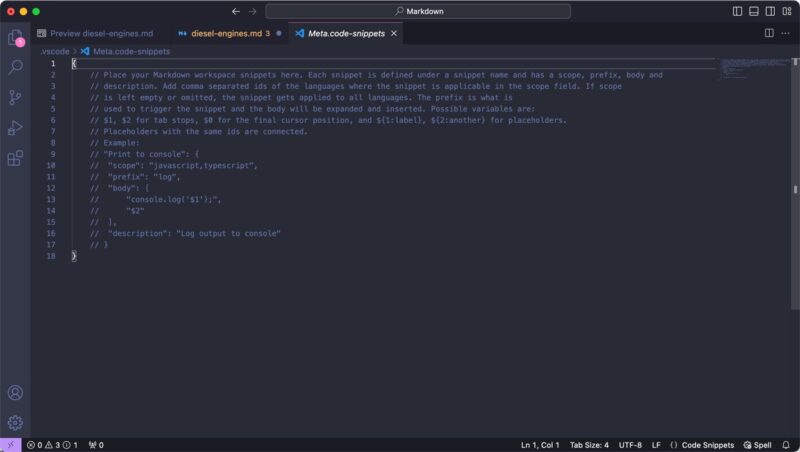
Task: Click Ln 1, Col 1 in status bar
Action: (540, 445)
